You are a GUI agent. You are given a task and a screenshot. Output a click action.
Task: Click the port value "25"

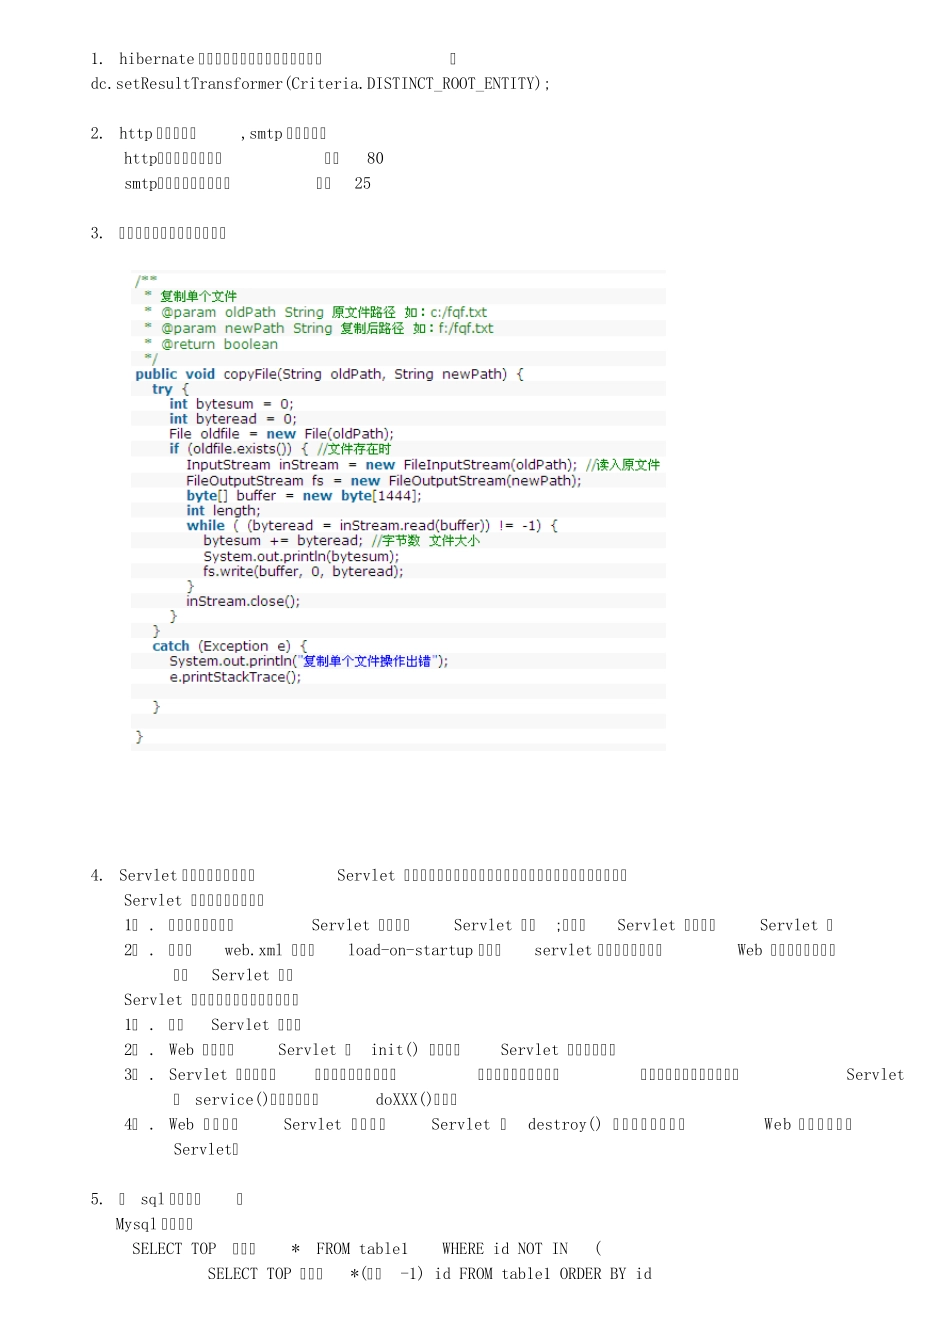point(363,183)
